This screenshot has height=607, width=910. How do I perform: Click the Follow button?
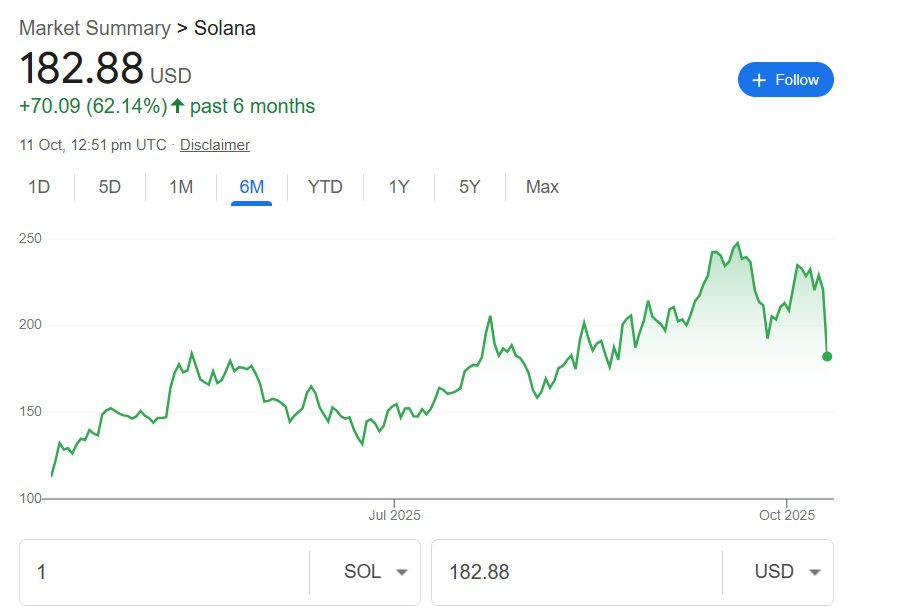[x=785, y=80]
